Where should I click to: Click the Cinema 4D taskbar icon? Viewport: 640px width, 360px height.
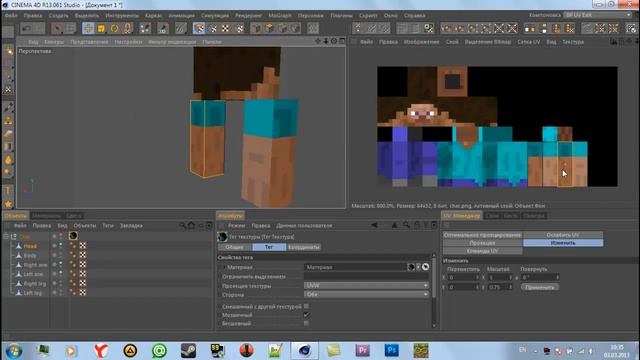pyautogui.click(x=304, y=351)
